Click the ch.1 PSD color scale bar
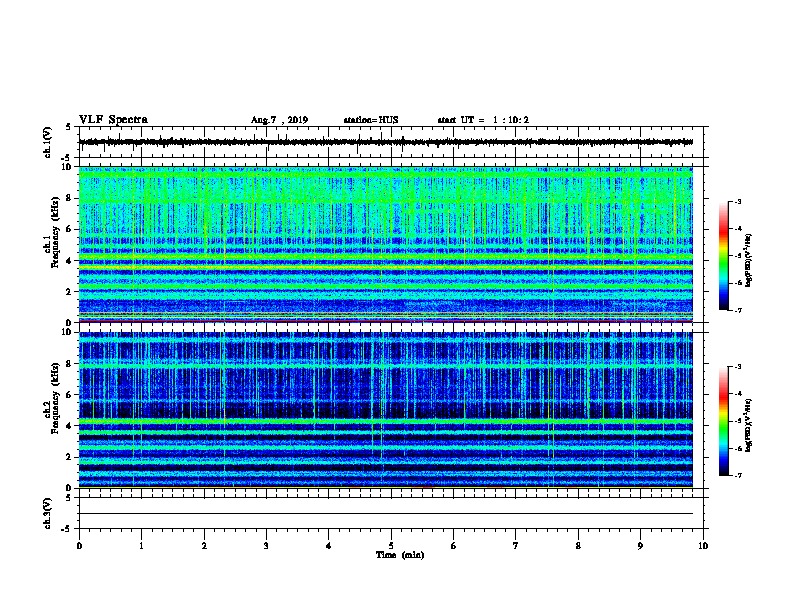This screenshot has height=612, width=792. coord(723,256)
